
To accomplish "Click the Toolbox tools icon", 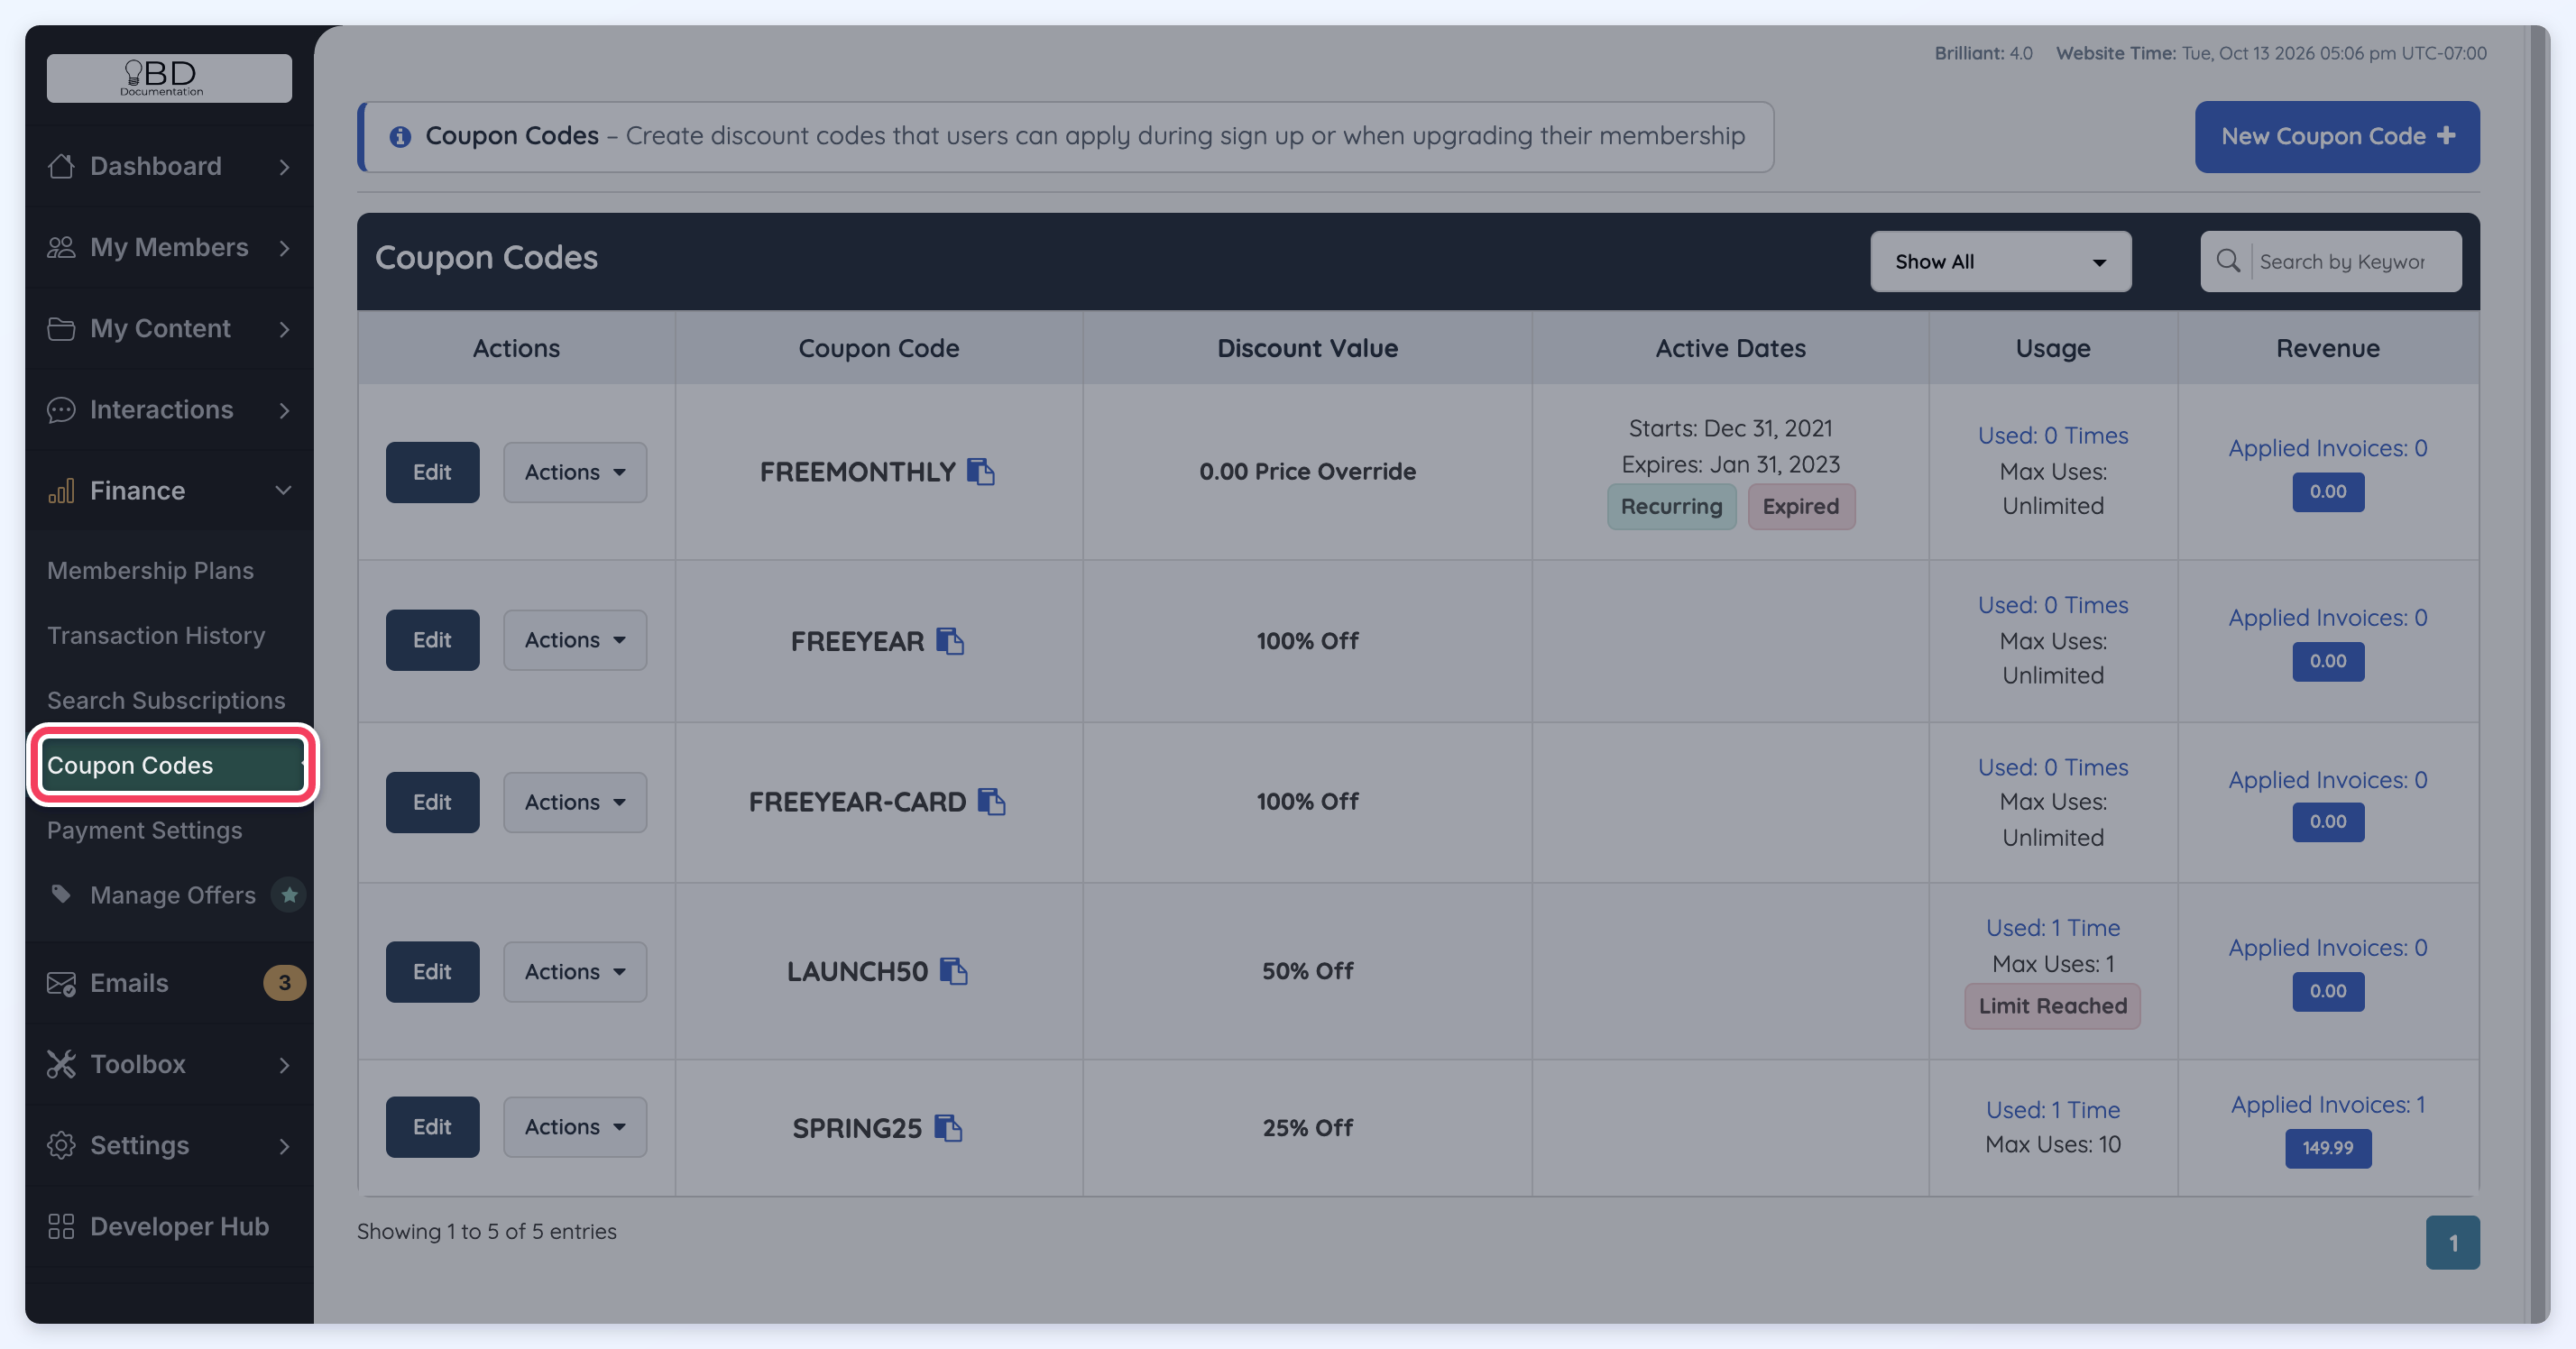I will pyautogui.click(x=61, y=1064).
